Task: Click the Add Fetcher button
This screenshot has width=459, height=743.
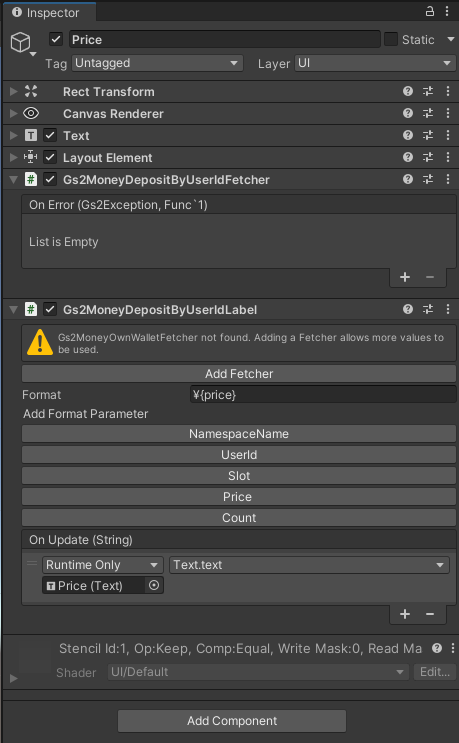Action: tap(239, 373)
